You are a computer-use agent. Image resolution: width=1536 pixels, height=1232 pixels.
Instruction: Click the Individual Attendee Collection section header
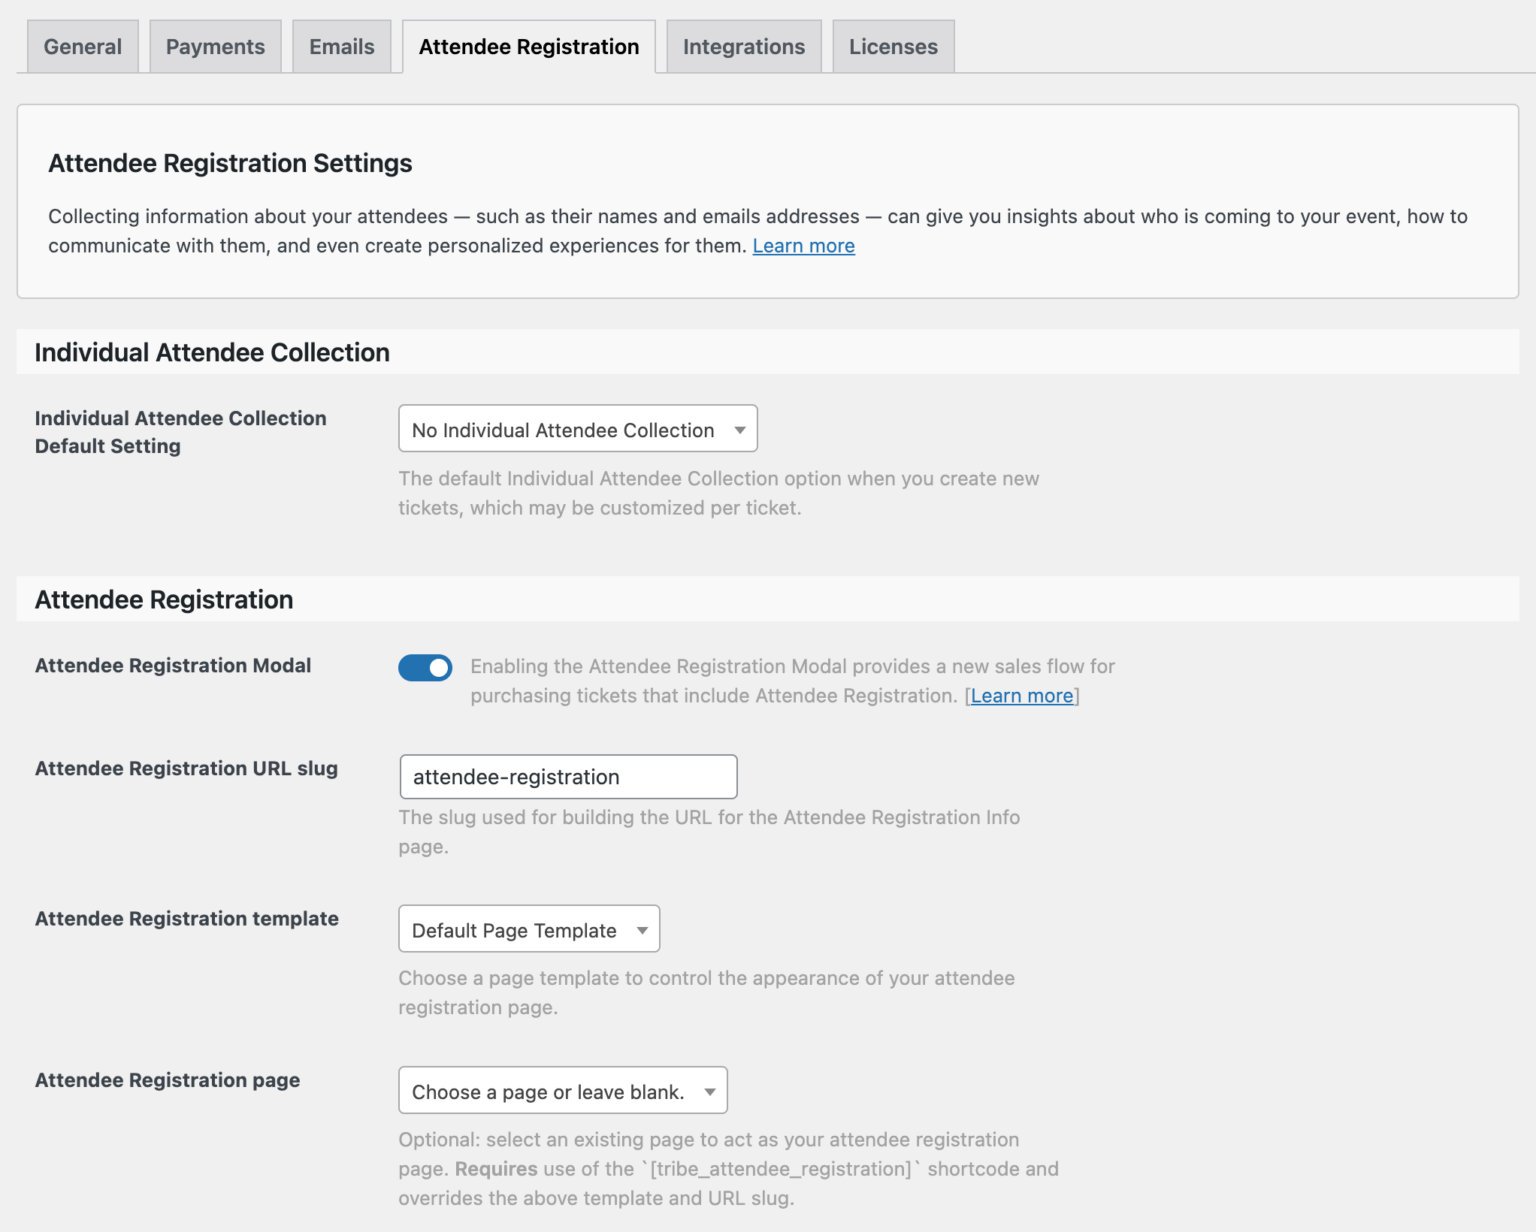tap(211, 352)
